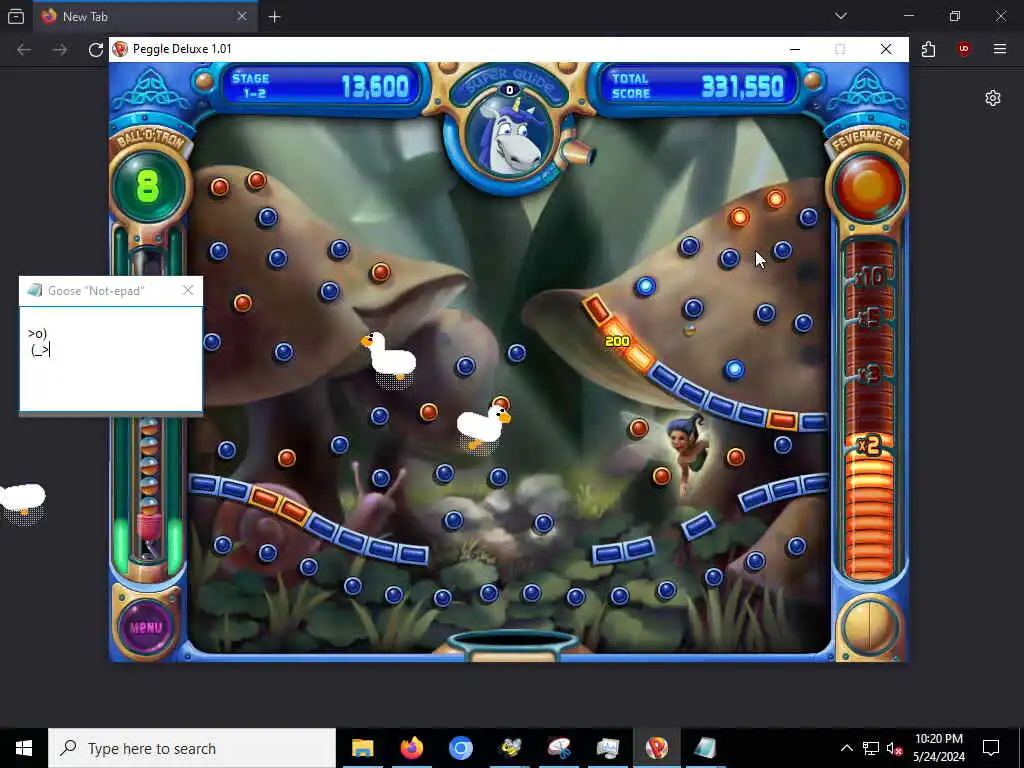The image size is (1024, 768).
Task: Open Firefox hamburger application menu
Action: [1000, 50]
